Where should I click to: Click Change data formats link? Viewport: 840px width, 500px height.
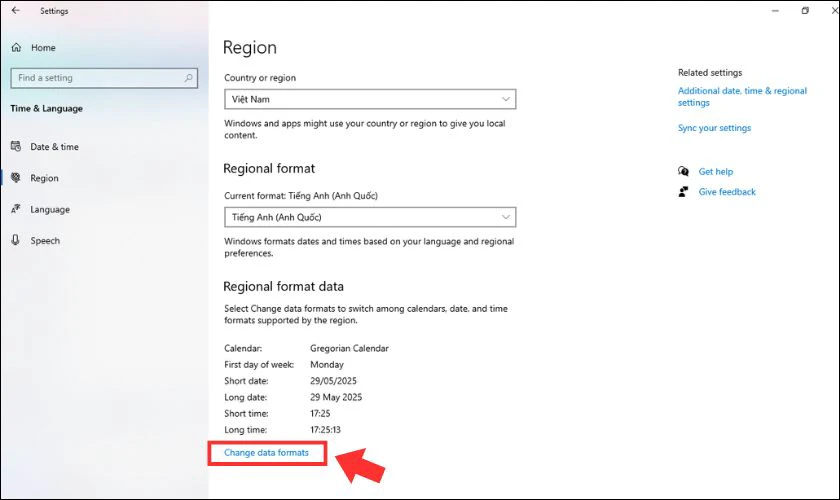[x=266, y=453]
